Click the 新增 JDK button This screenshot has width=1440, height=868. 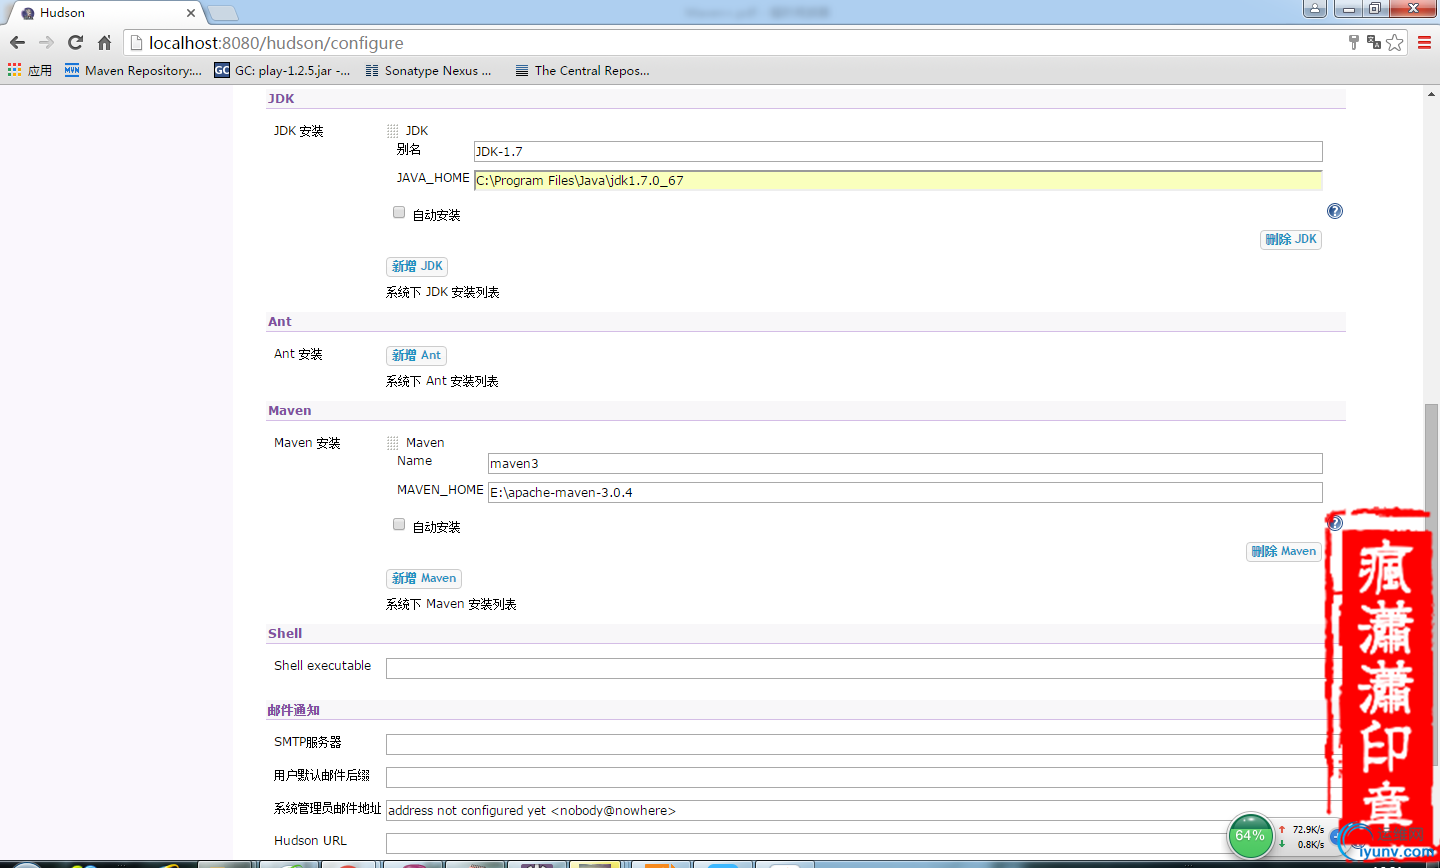pyautogui.click(x=417, y=266)
